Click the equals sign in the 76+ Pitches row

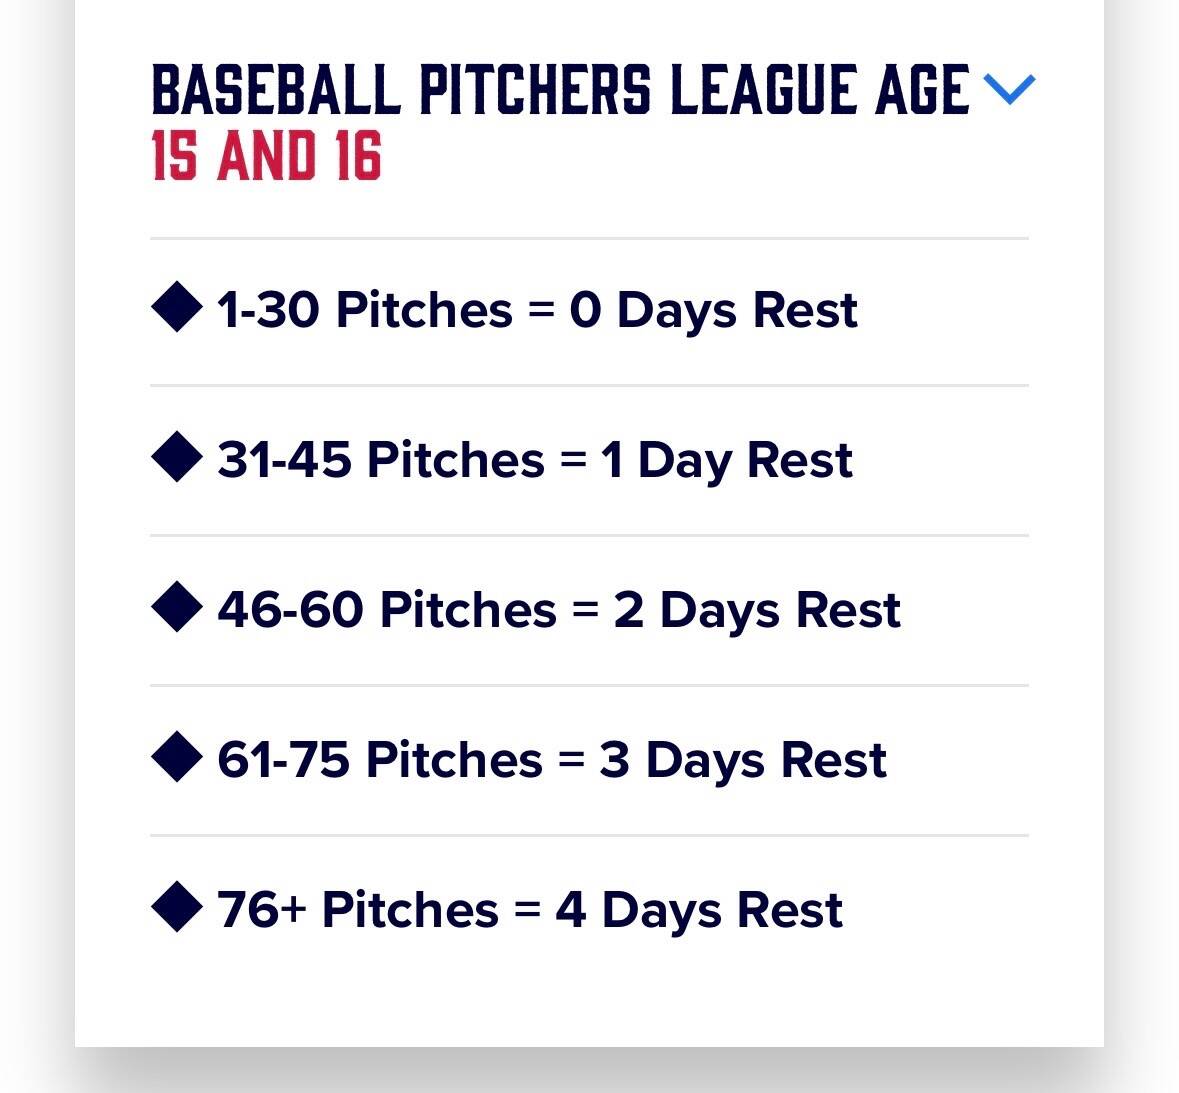click(527, 910)
